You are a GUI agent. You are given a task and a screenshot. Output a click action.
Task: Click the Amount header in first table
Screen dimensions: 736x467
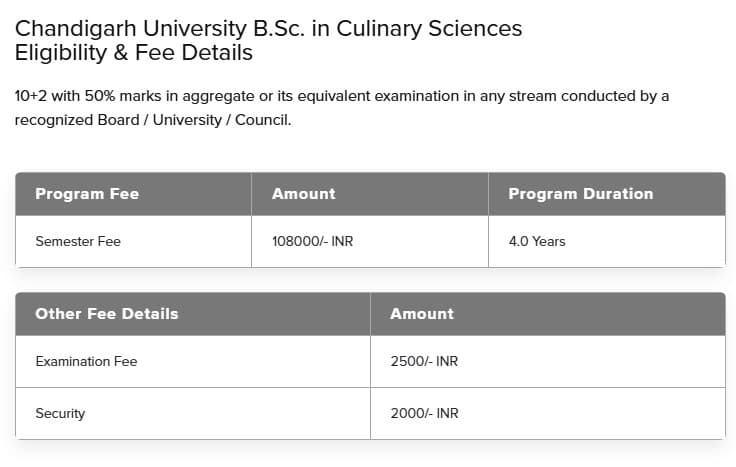point(304,194)
